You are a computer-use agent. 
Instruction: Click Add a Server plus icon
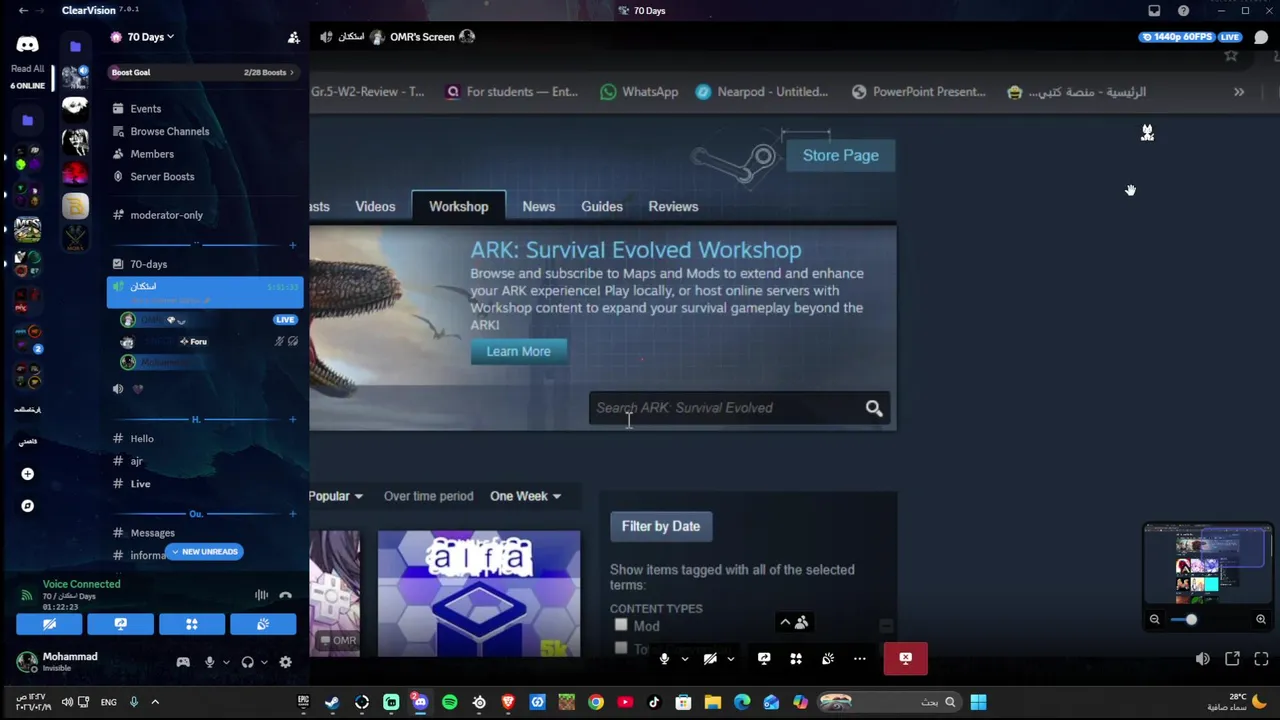pyautogui.click(x=27, y=474)
